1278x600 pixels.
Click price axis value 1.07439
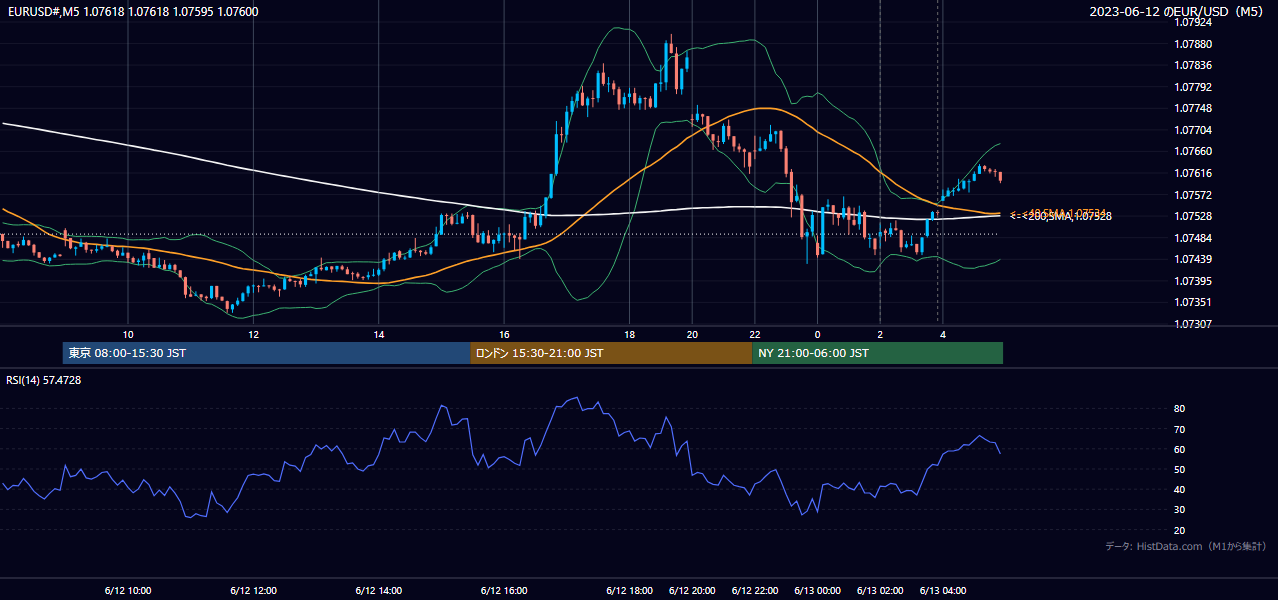point(1192,259)
